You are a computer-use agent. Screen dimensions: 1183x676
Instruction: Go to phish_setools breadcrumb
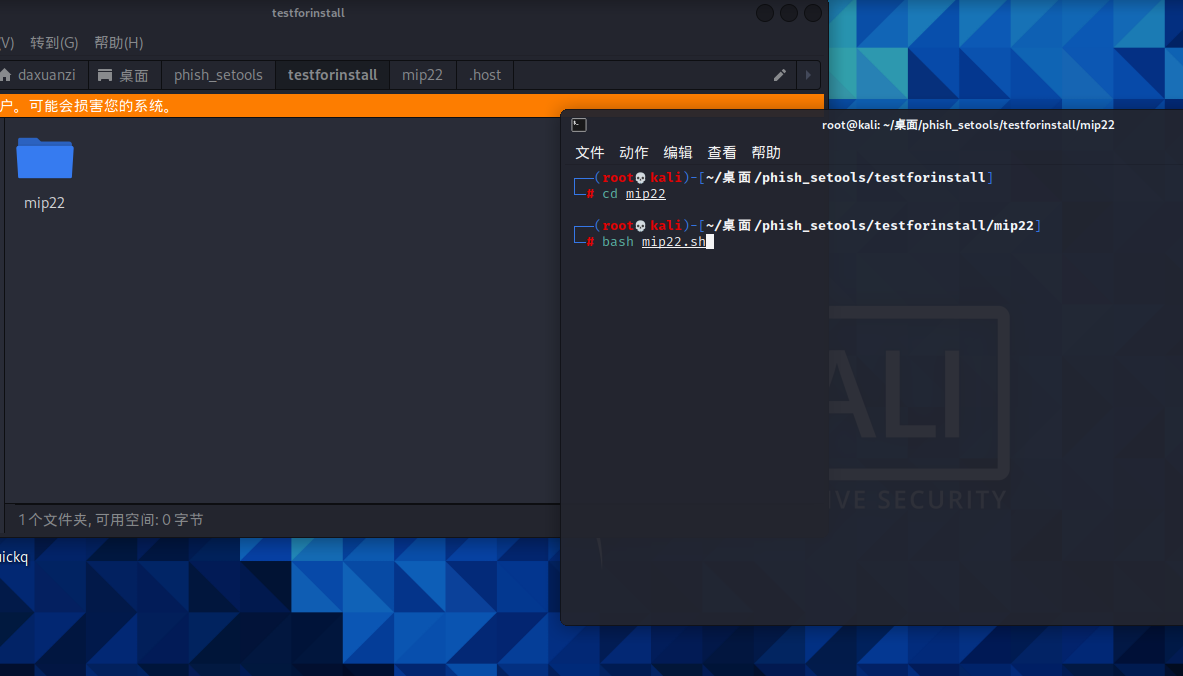(x=218, y=75)
